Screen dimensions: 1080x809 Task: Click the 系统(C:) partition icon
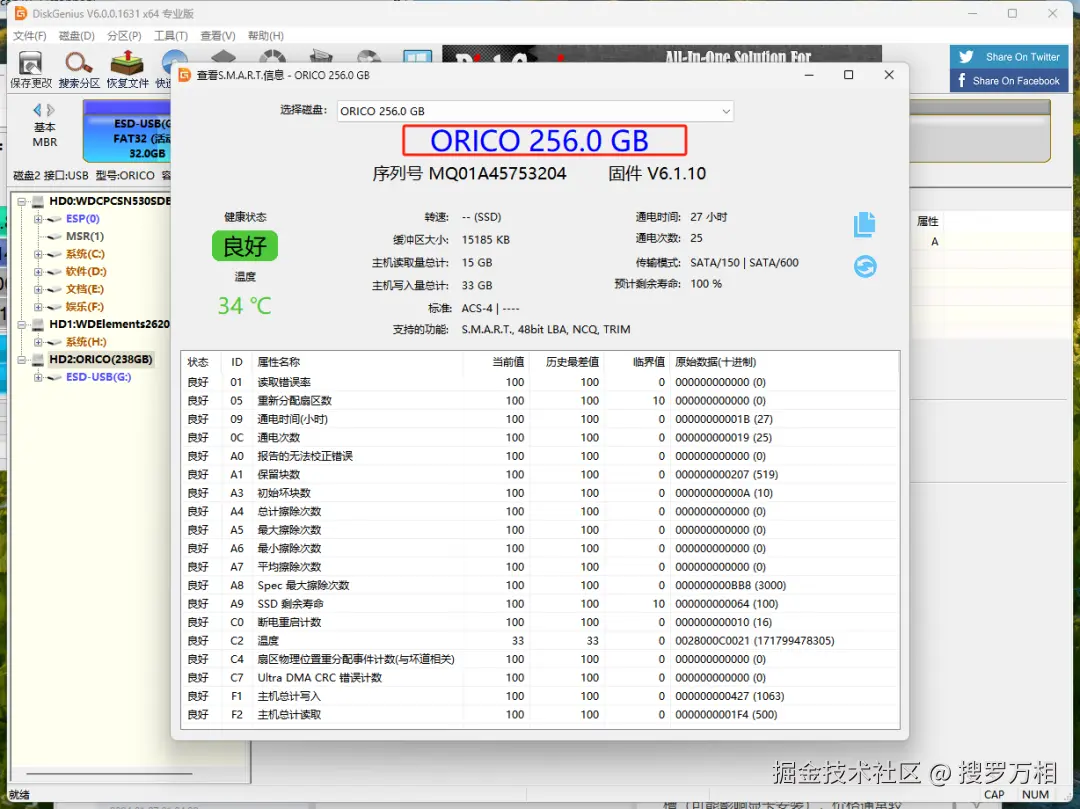pyautogui.click(x=55, y=254)
